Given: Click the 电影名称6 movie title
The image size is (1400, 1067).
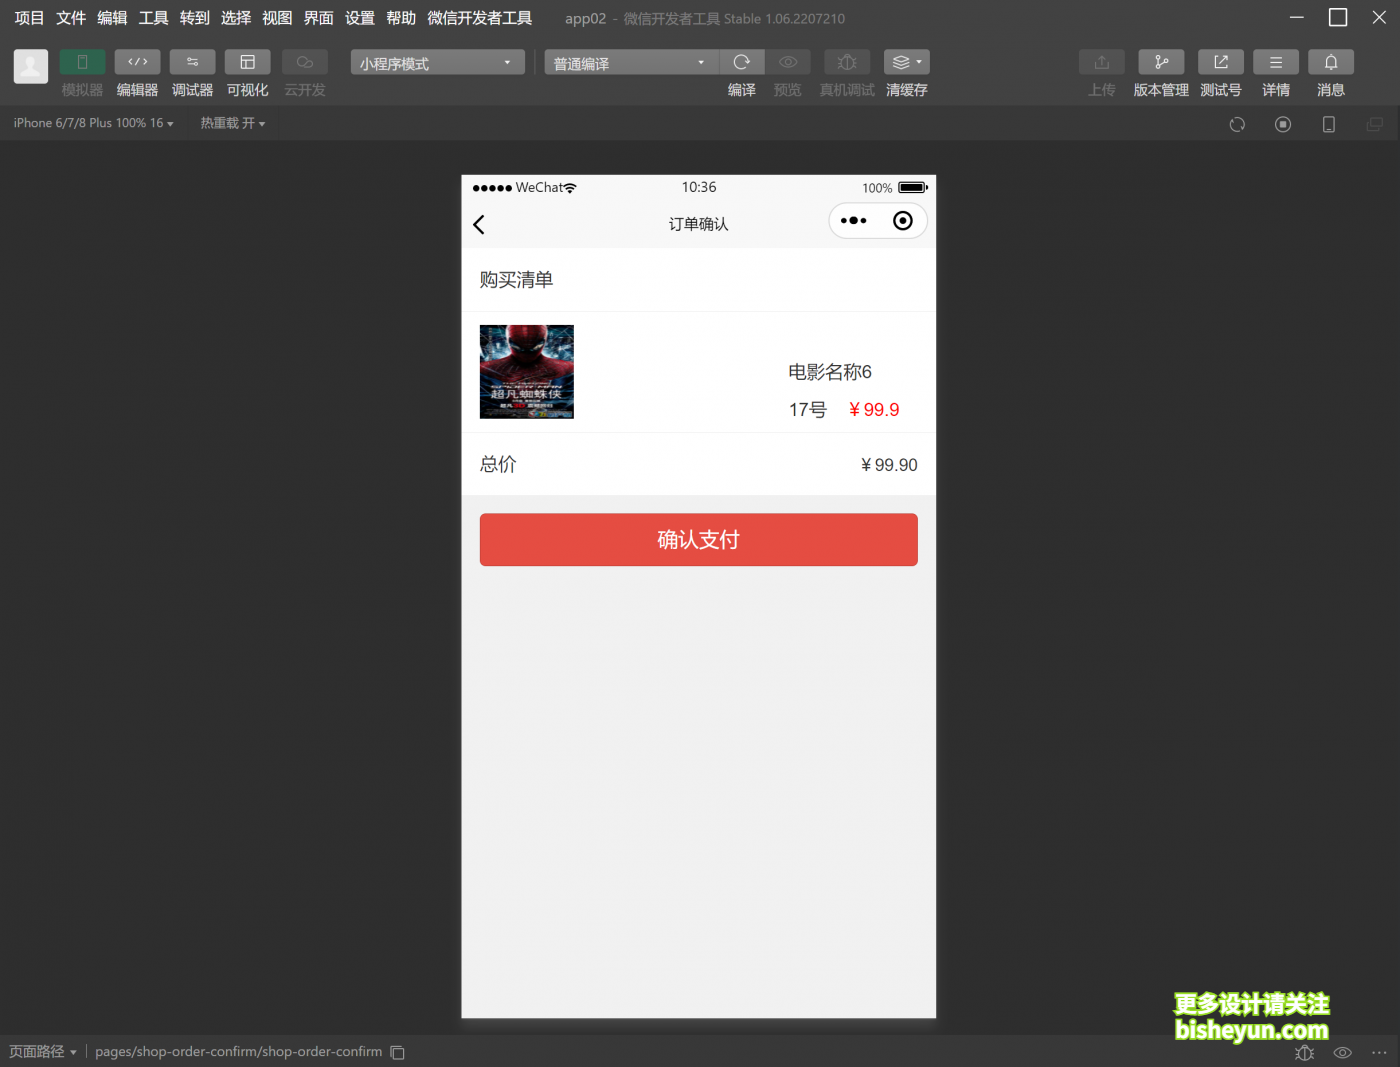Looking at the screenshot, I should [830, 372].
